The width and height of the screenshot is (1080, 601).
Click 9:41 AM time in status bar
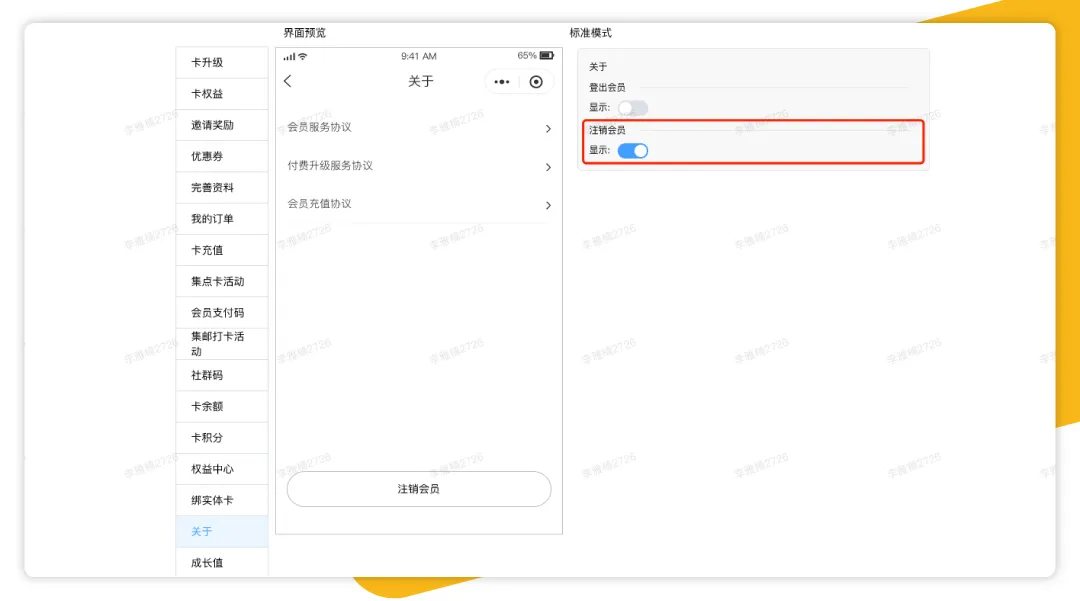pyautogui.click(x=419, y=56)
